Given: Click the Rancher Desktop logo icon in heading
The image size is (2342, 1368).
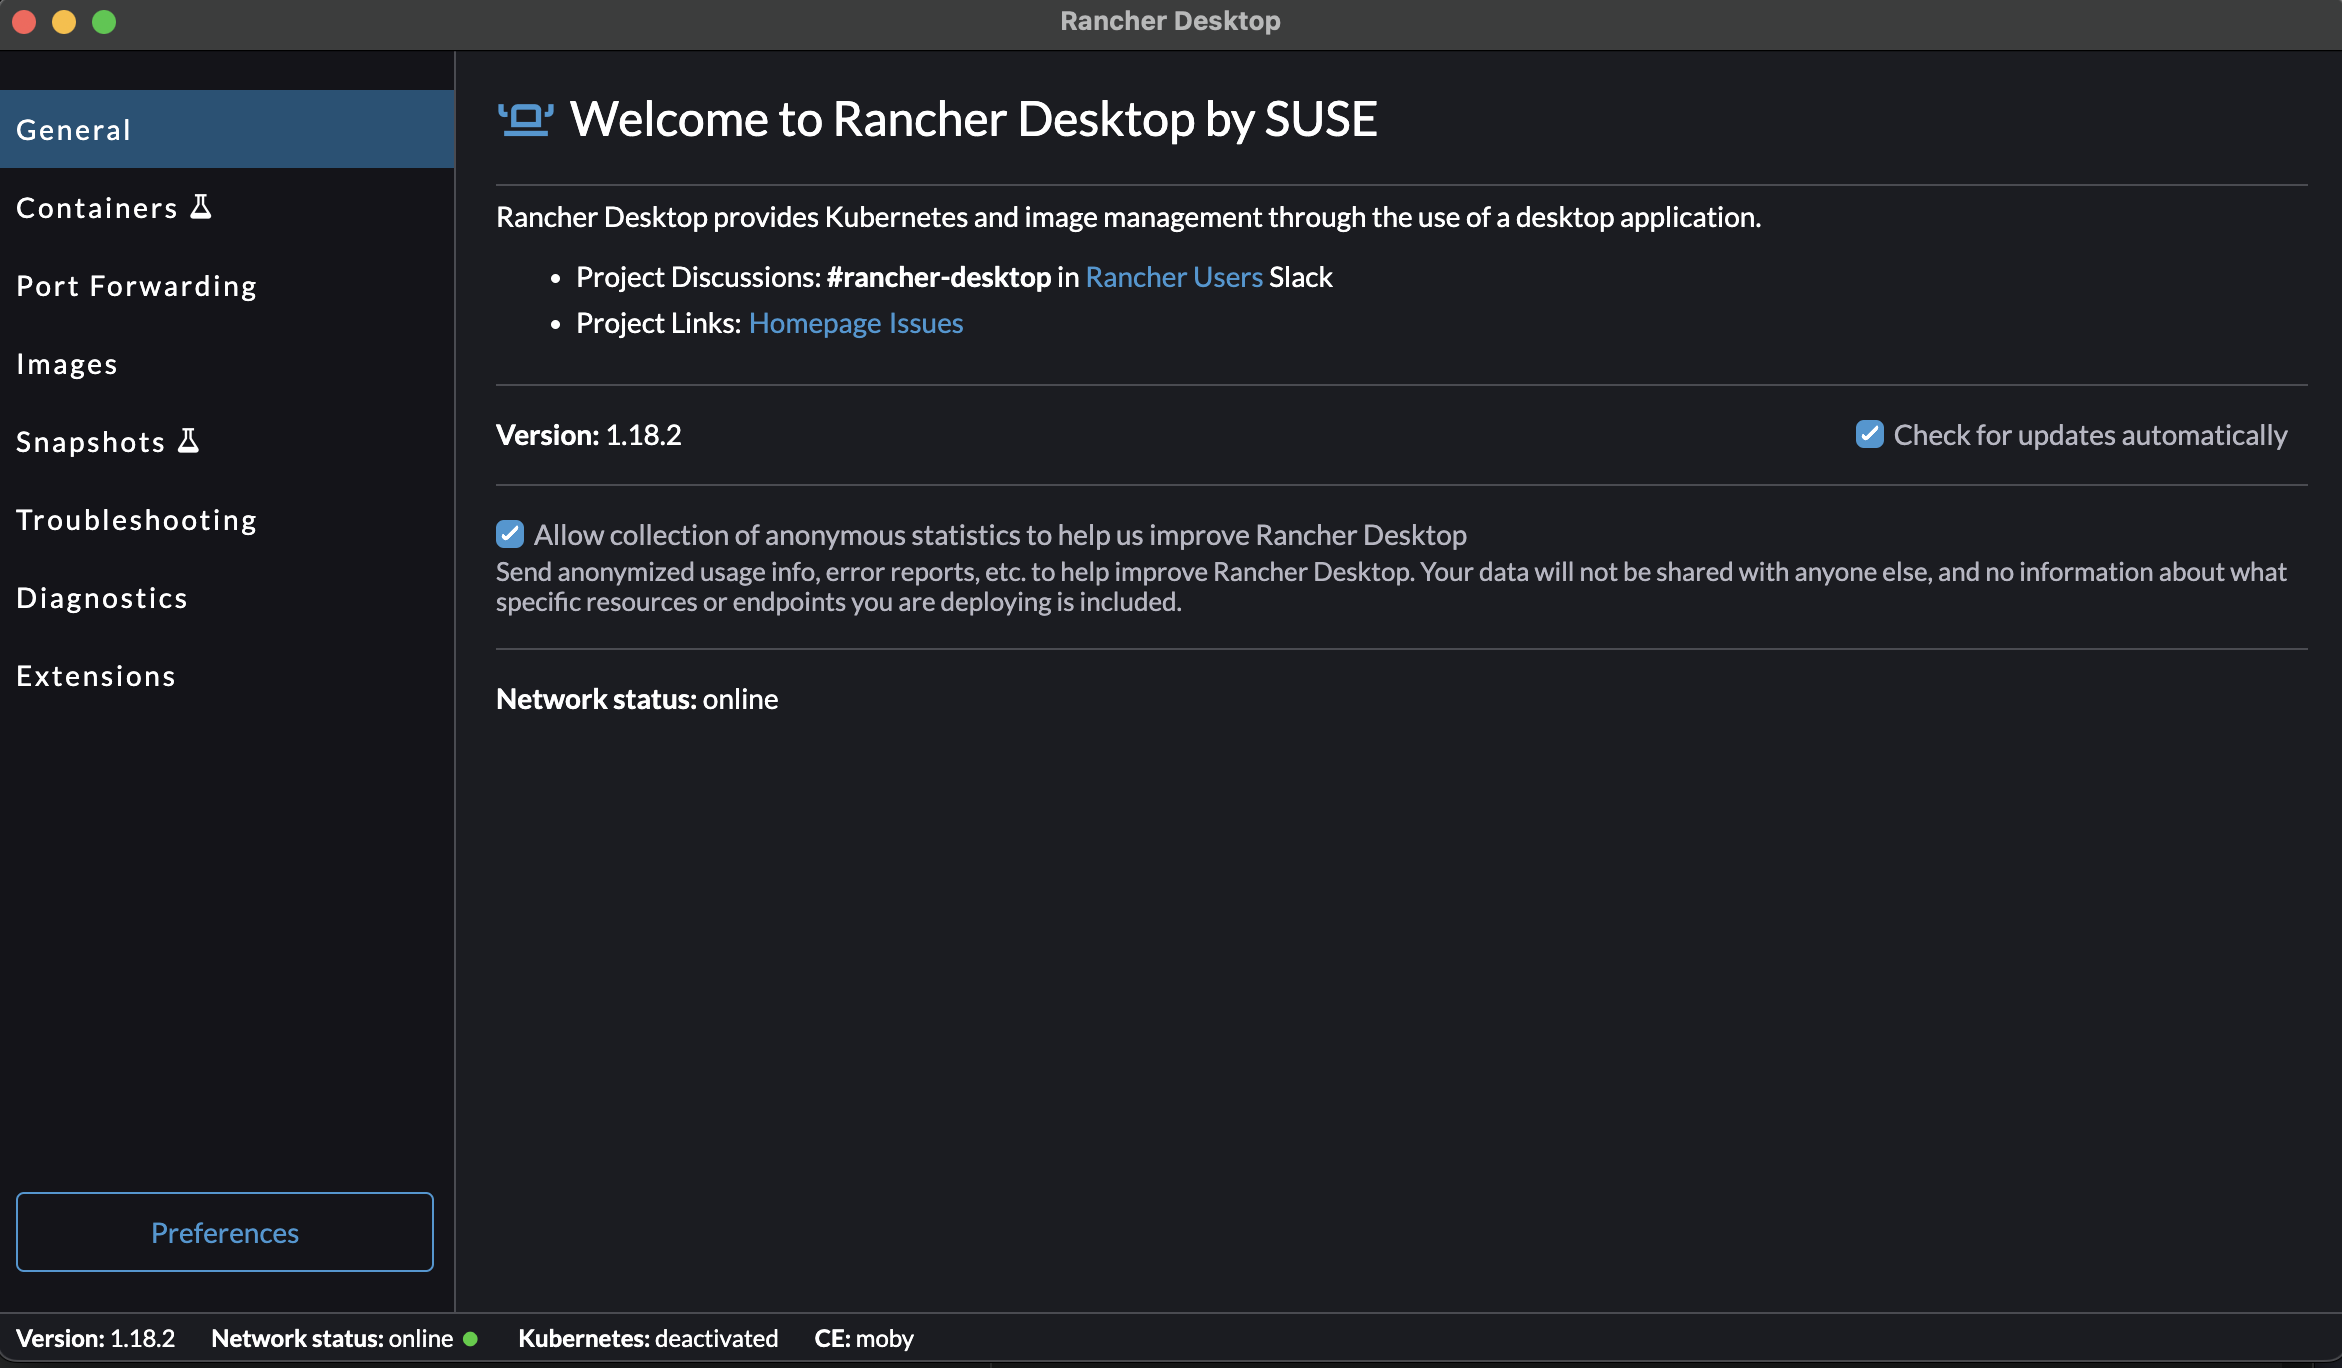Looking at the screenshot, I should point(525,120).
